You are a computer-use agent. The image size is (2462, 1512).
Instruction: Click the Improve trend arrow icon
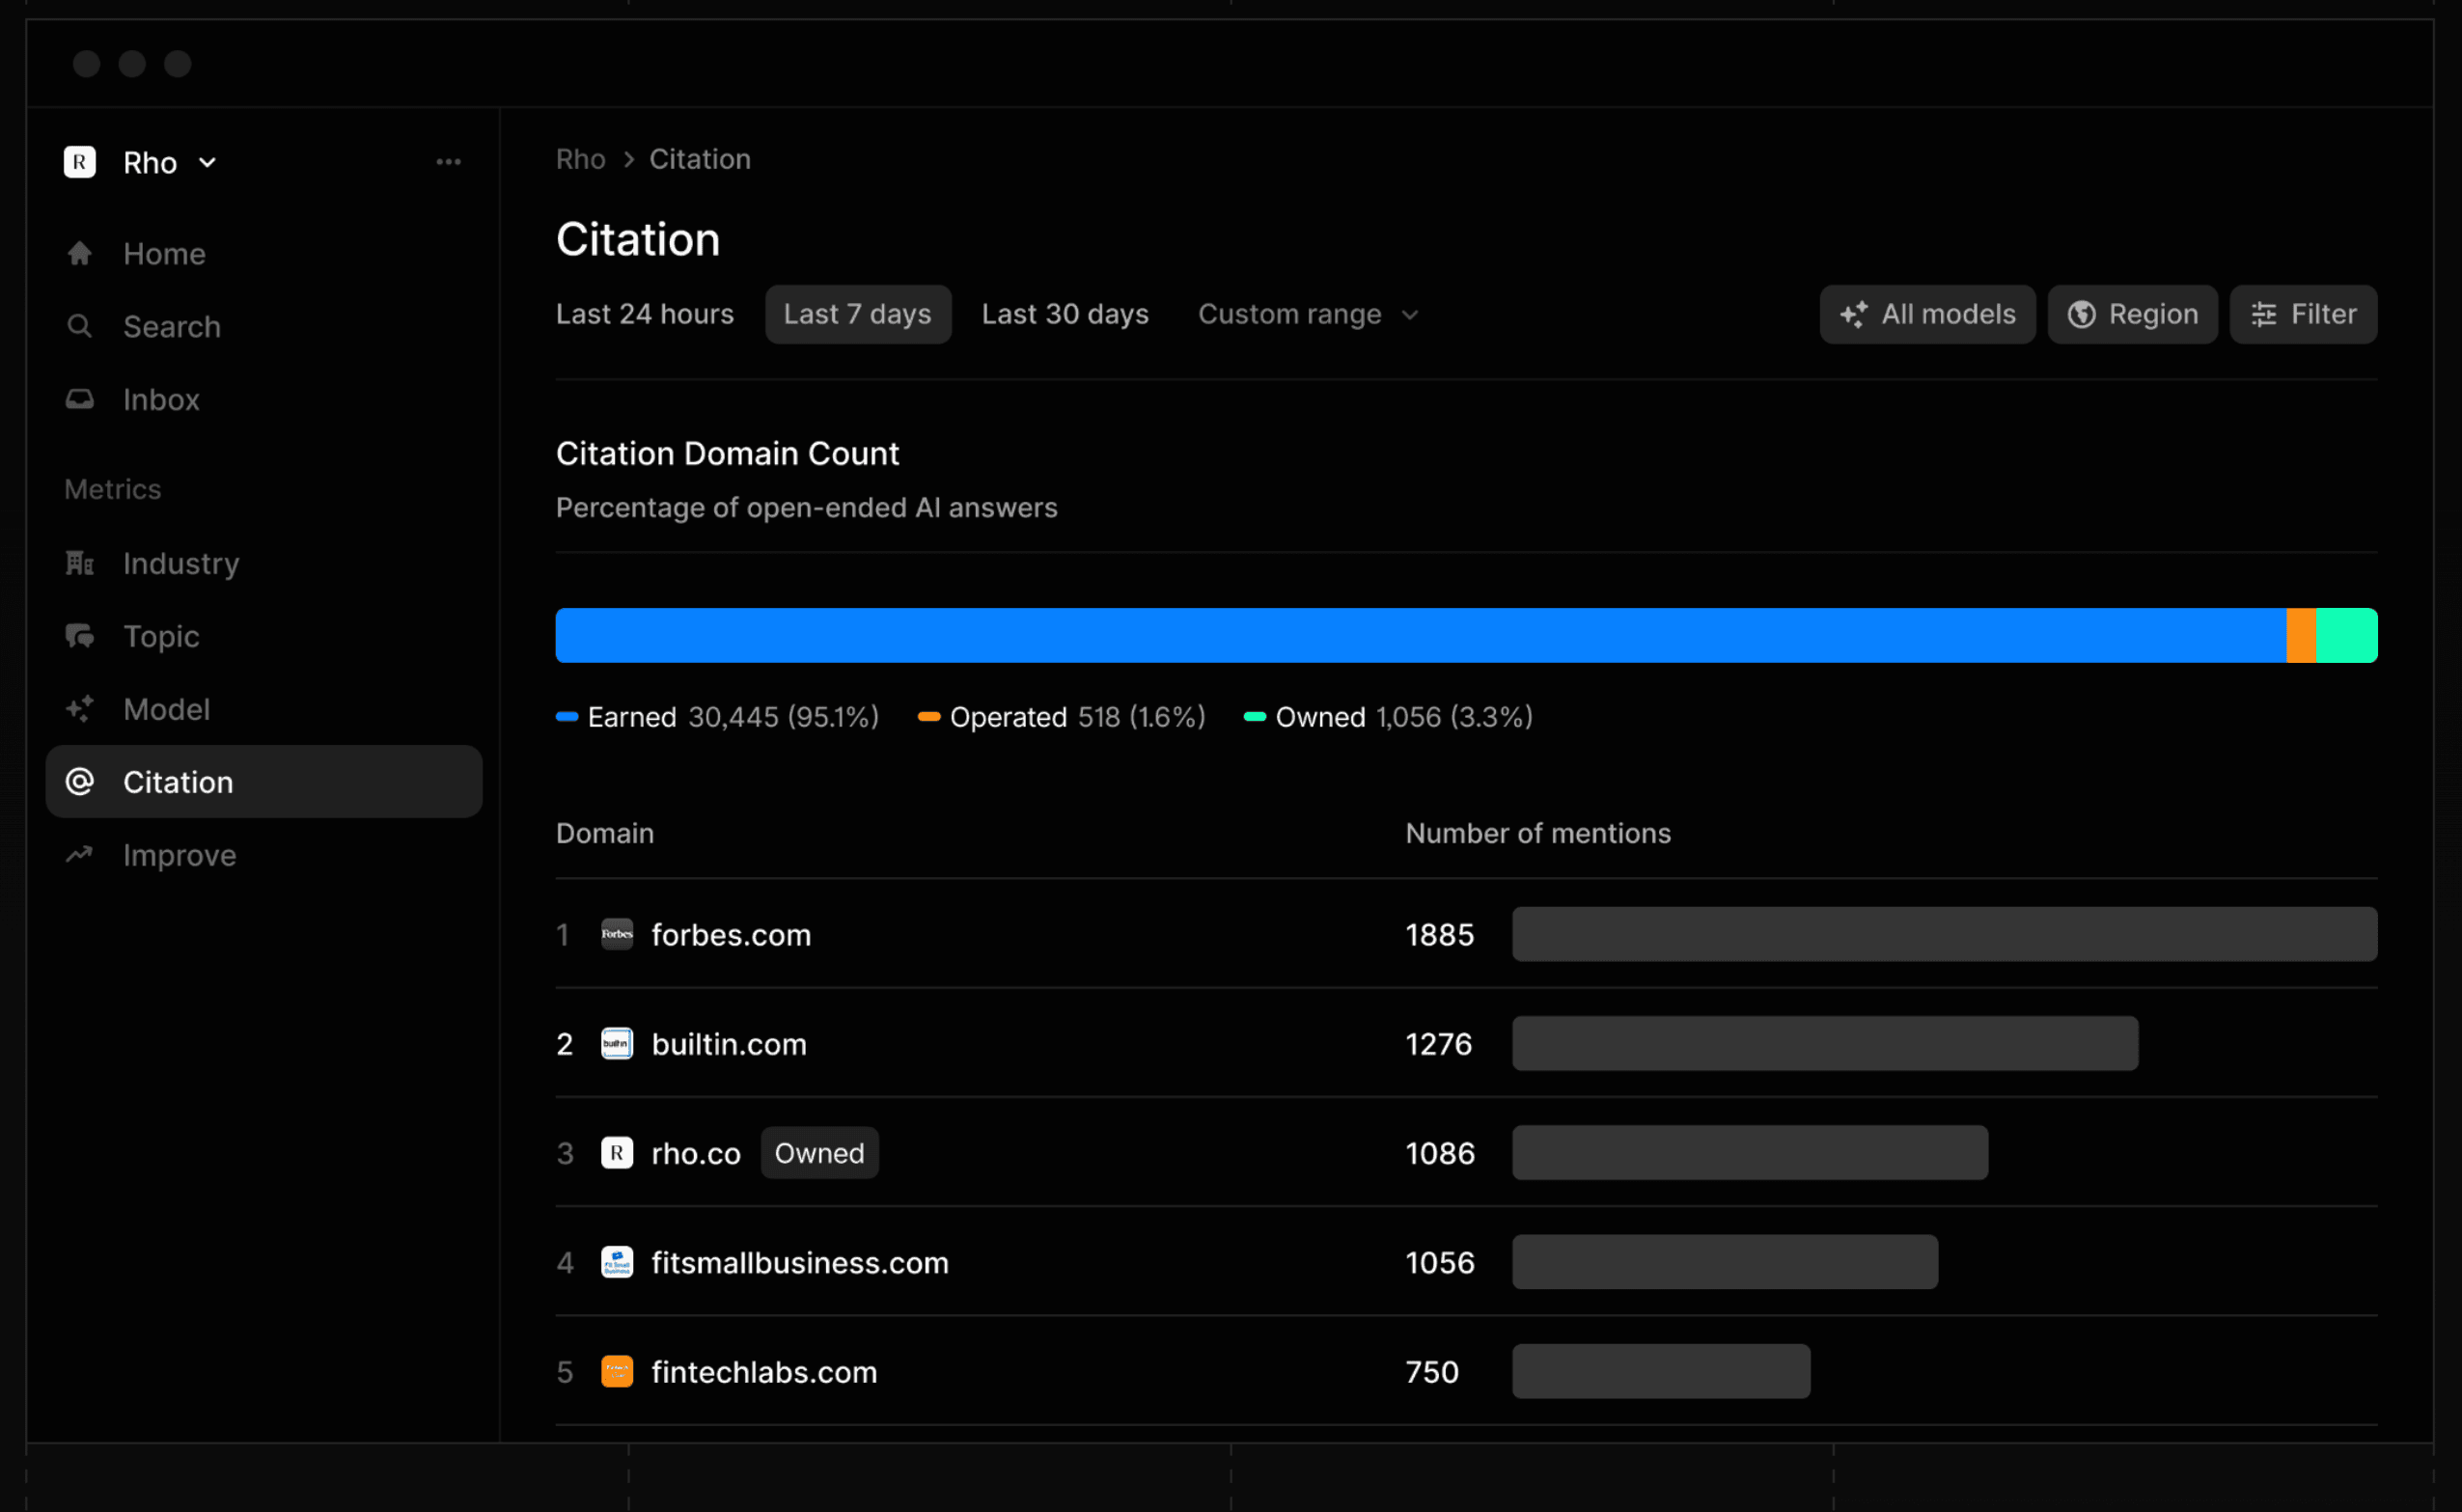click(x=80, y=855)
